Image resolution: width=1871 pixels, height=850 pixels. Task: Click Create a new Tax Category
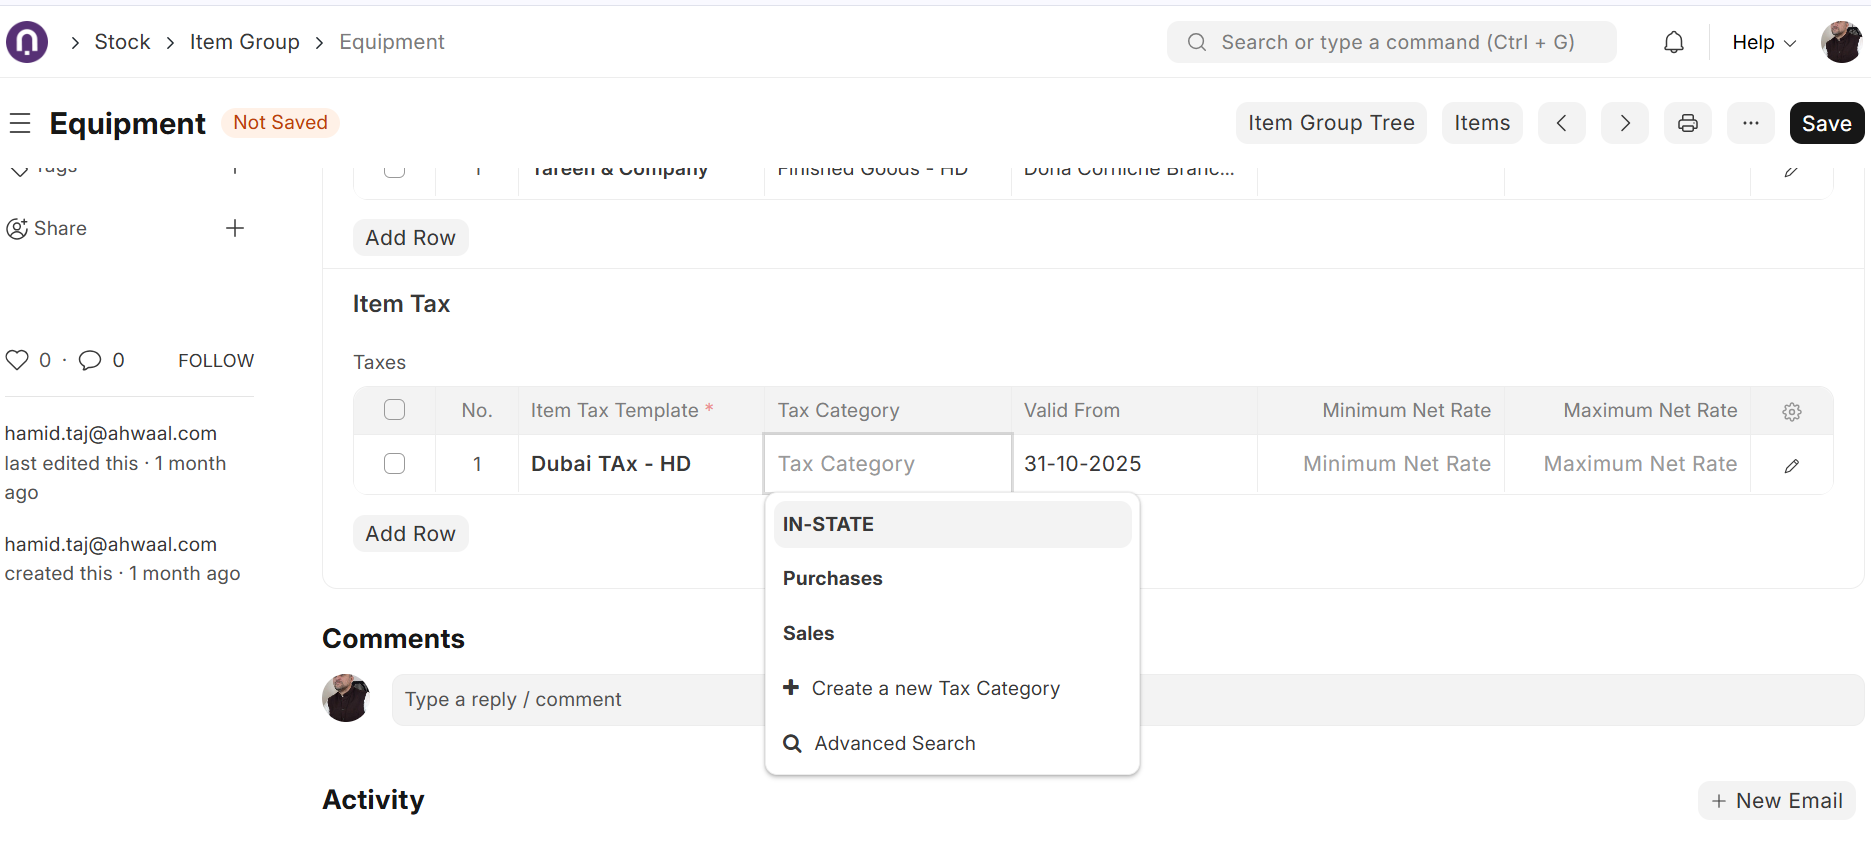point(934,688)
